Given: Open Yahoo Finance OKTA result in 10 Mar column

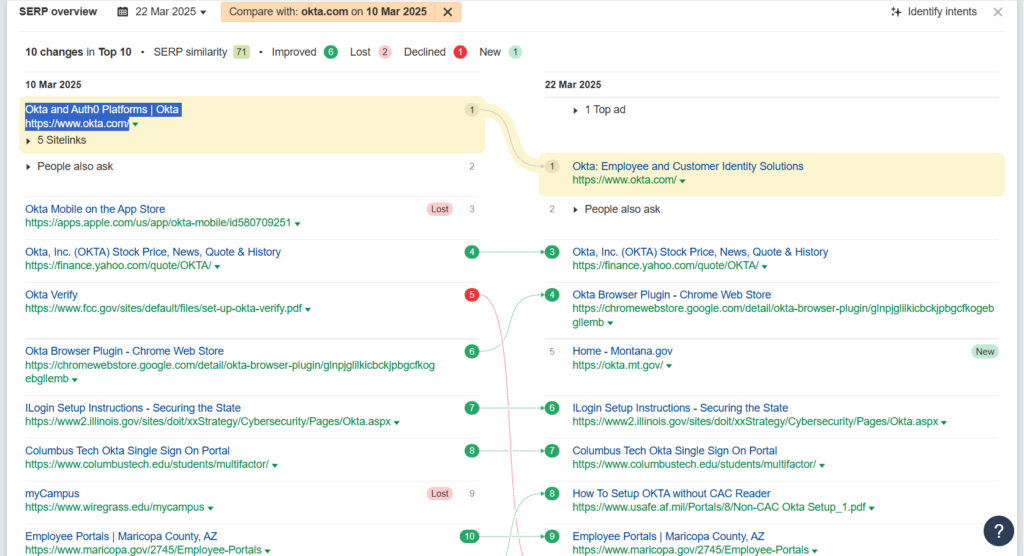Looking at the screenshot, I should pos(153,252).
